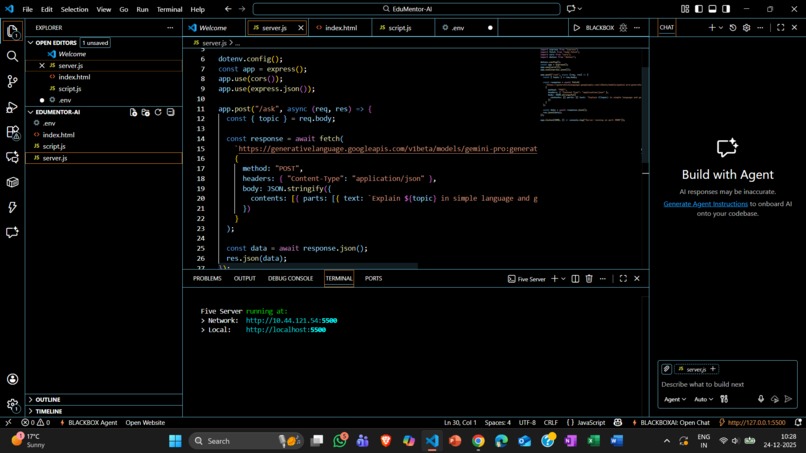
Task: Change the JavaScript language mode
Action: click(x=591, y=423)
